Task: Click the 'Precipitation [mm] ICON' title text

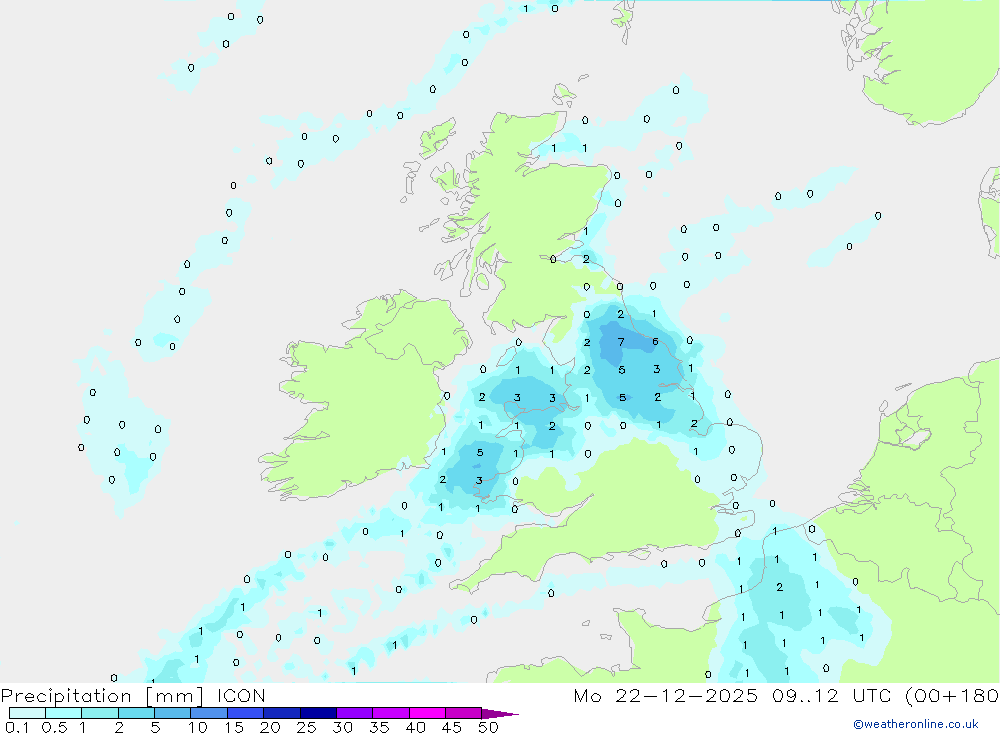Action: pyautogui.click(x=133, y=696)
